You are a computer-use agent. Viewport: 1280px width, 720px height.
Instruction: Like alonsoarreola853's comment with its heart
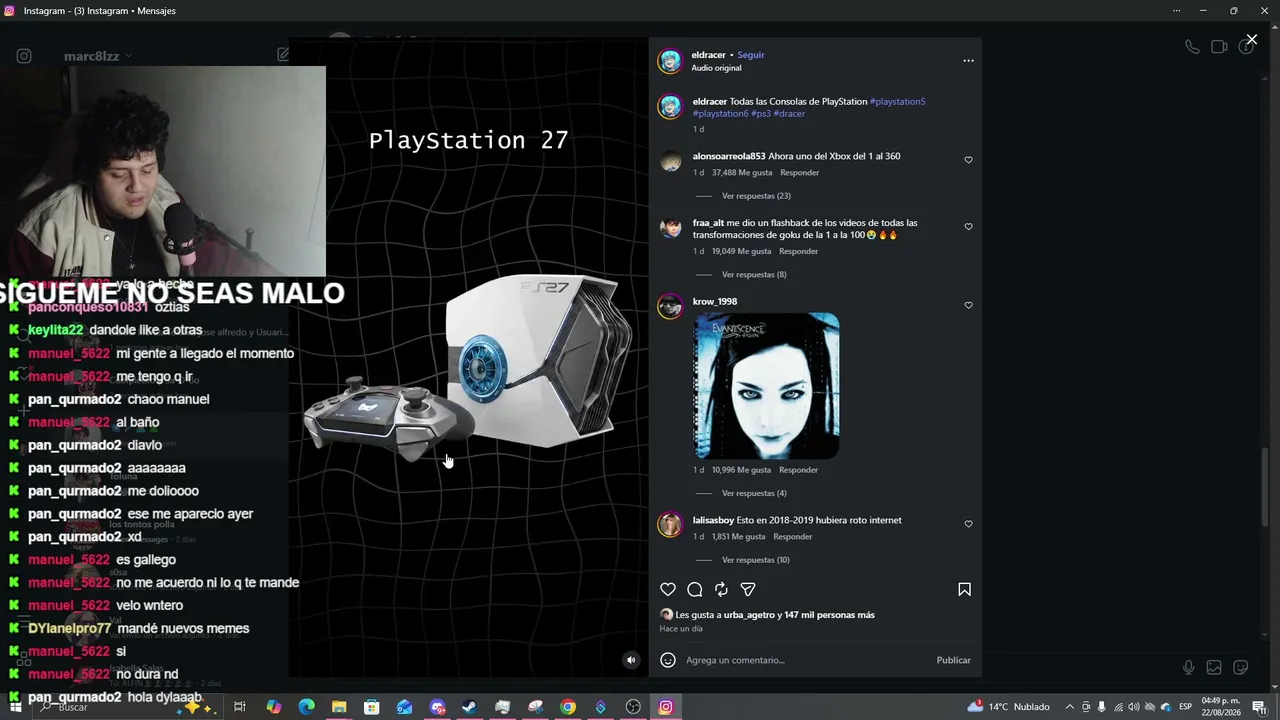coord(968,160)
